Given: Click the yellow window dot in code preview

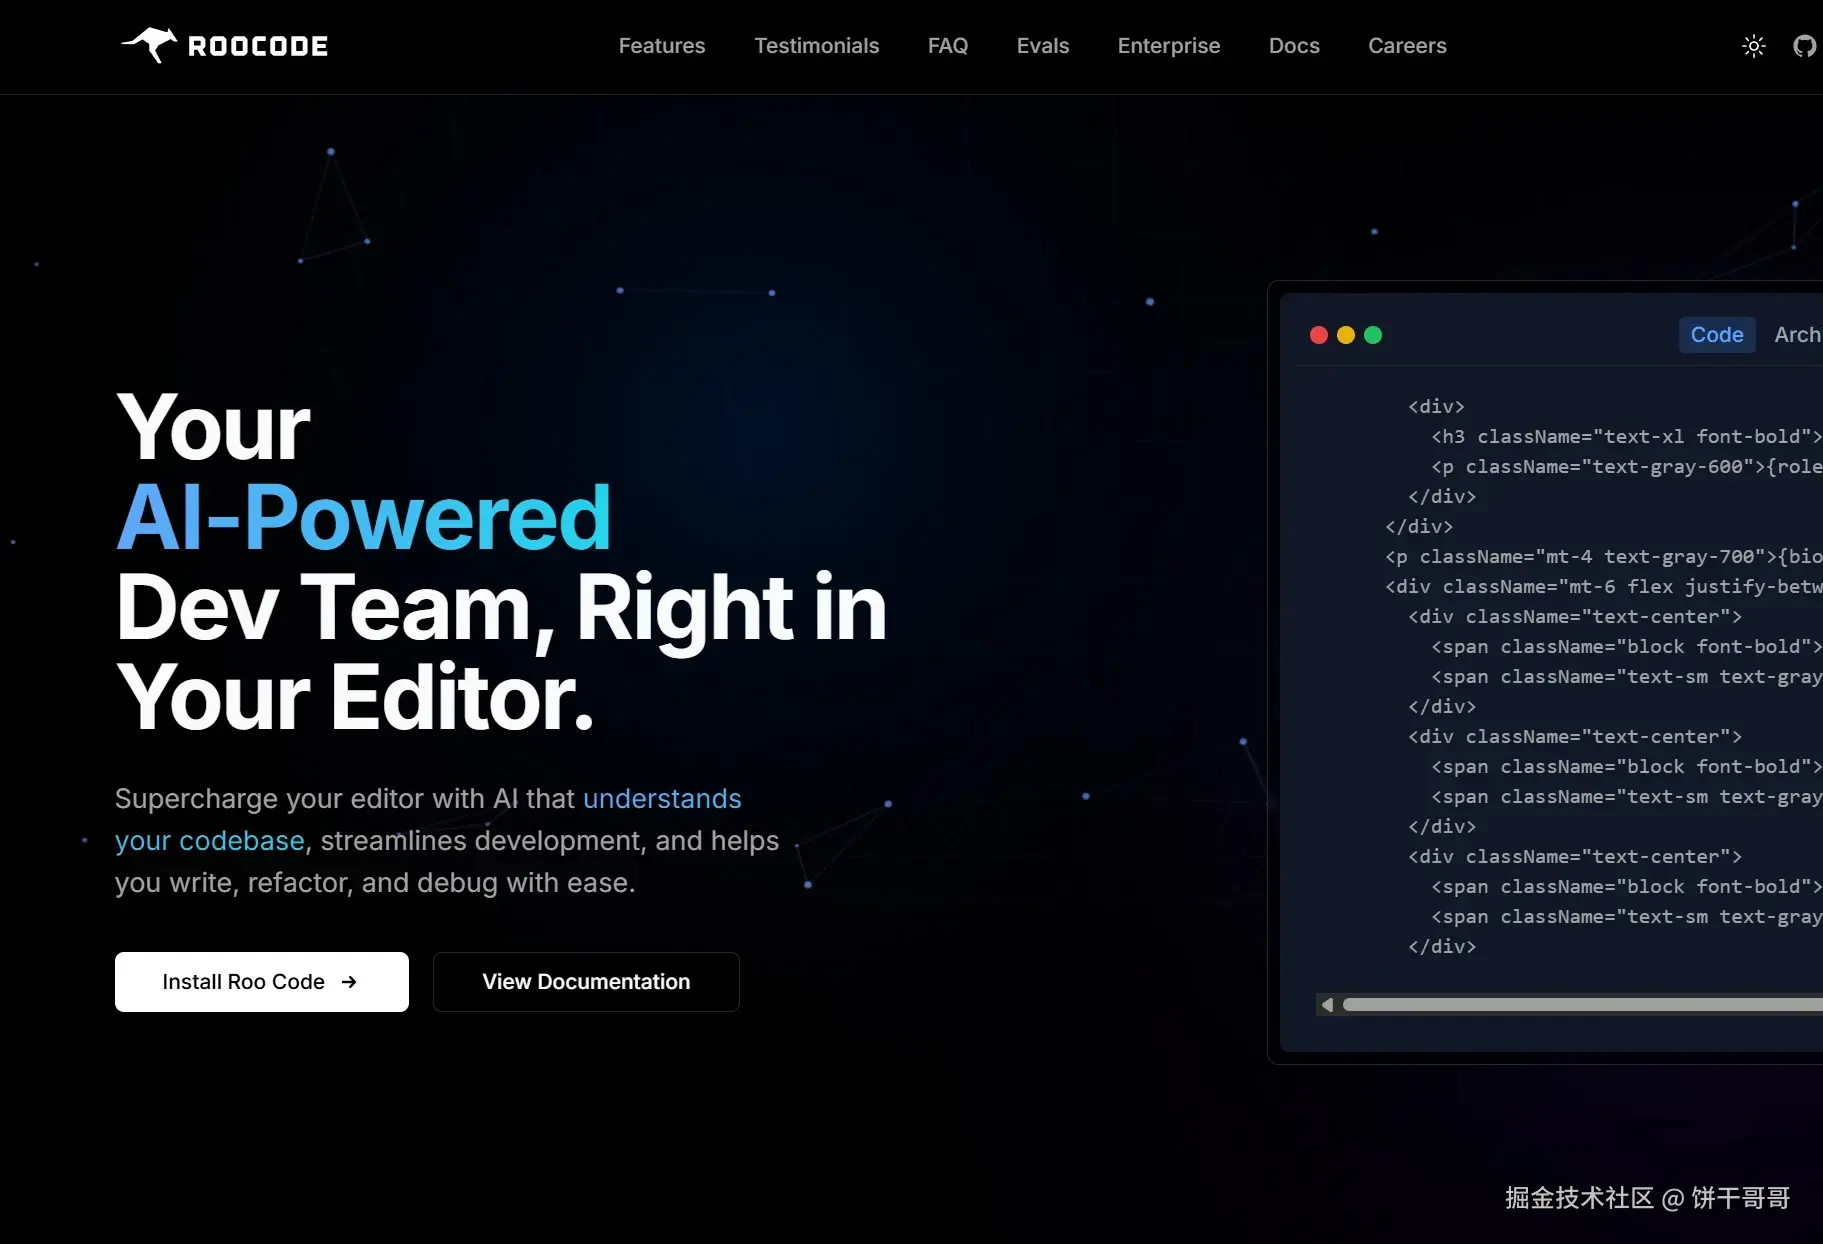Looking at the screenshot, I should pos(1346,335).
